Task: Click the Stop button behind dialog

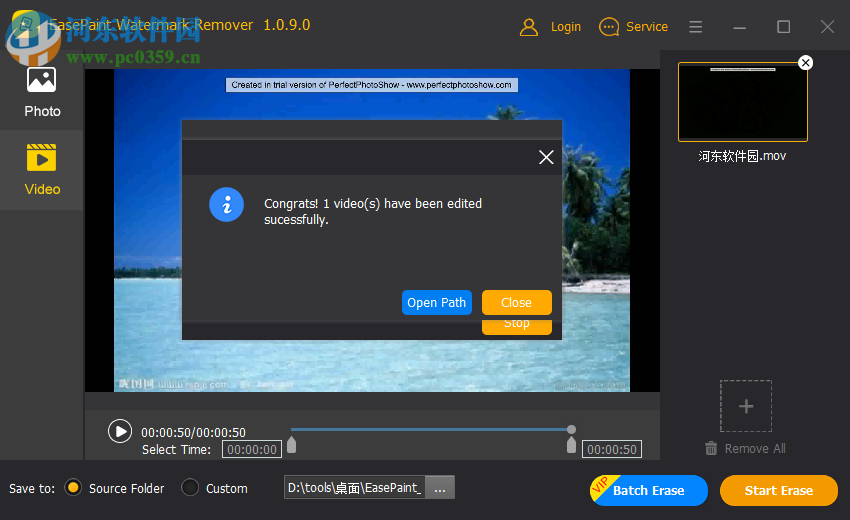Action: point(517,326)
